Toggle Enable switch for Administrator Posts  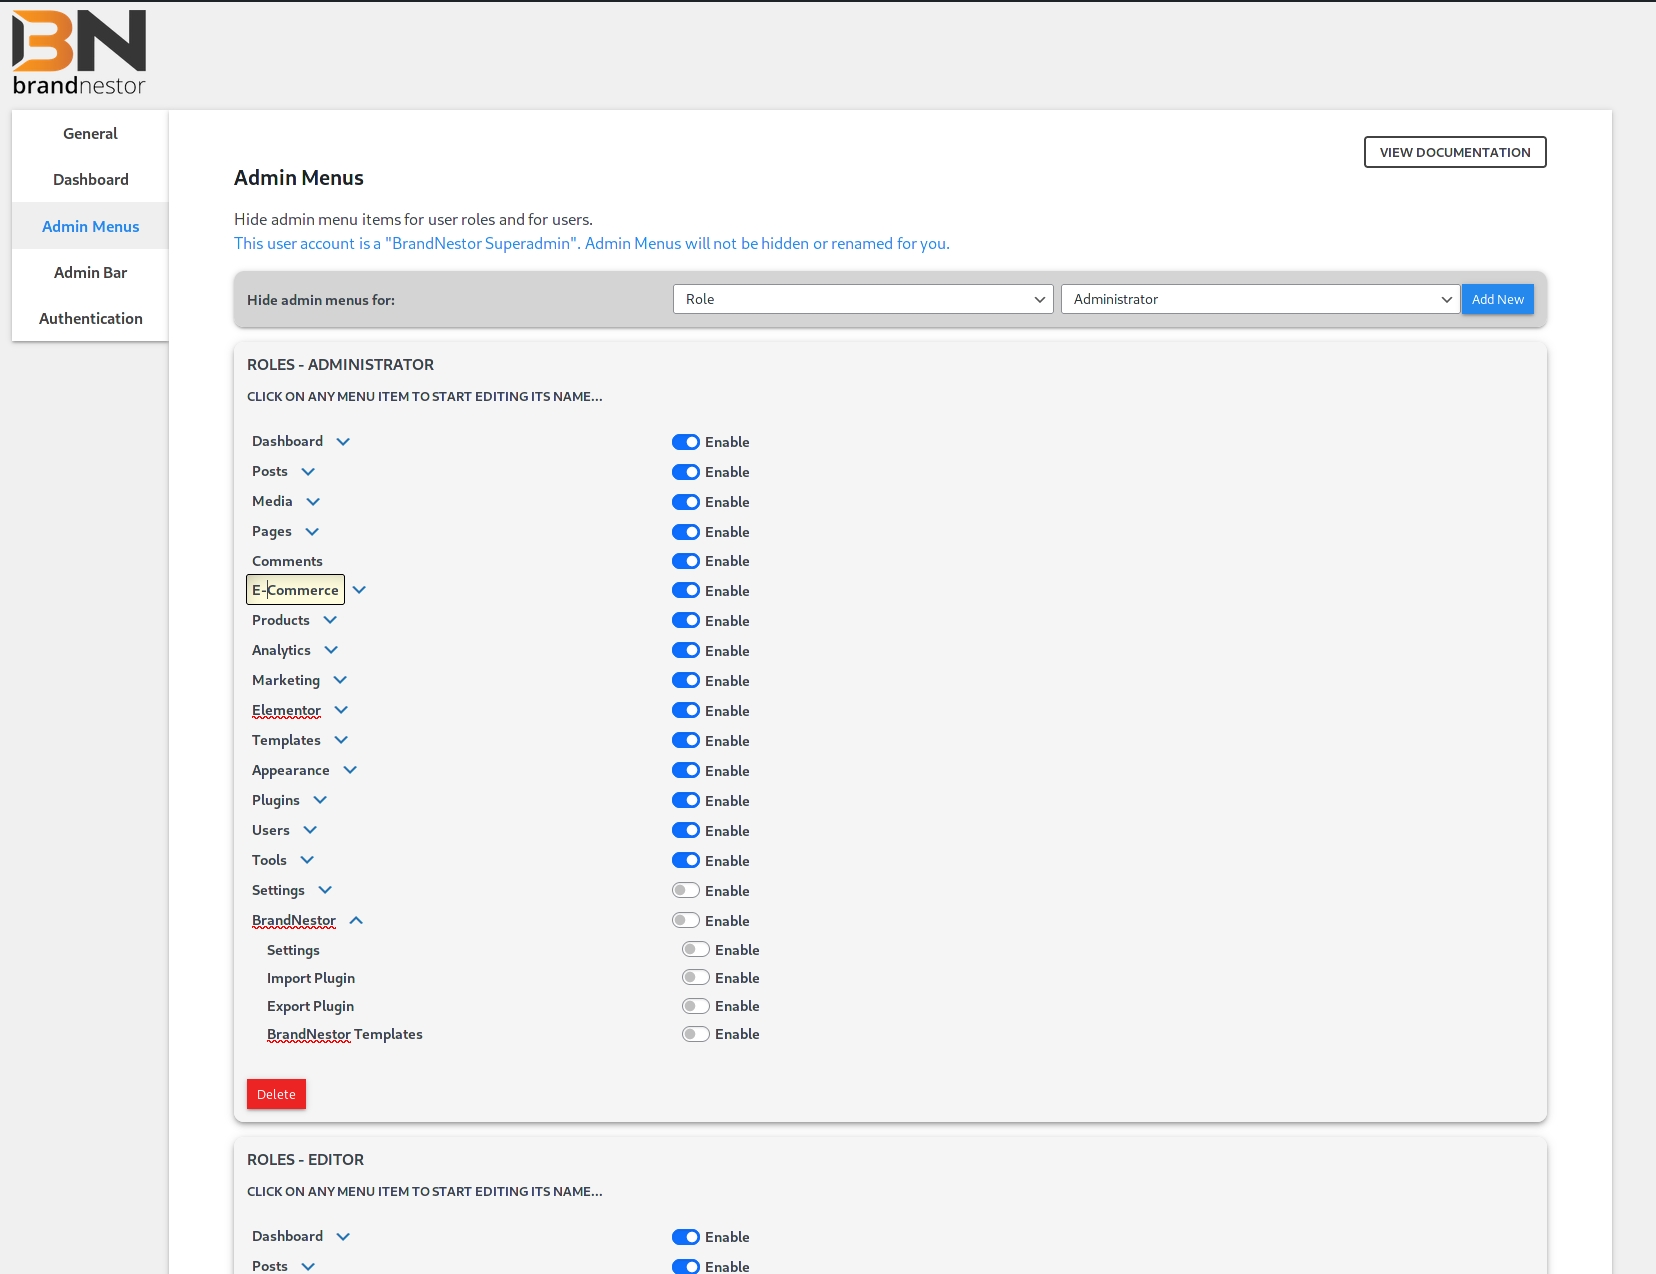point(686,472)
